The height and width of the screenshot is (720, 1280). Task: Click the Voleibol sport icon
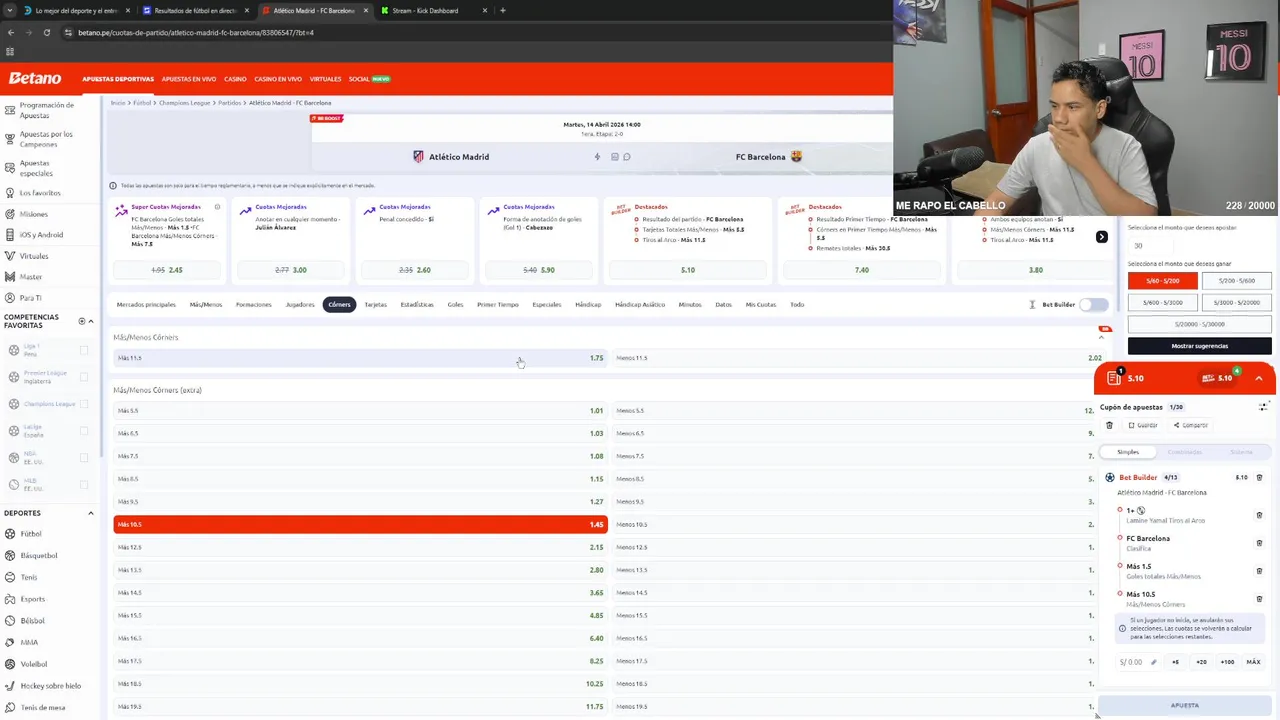pyautogui.click(x=10, y=664)
